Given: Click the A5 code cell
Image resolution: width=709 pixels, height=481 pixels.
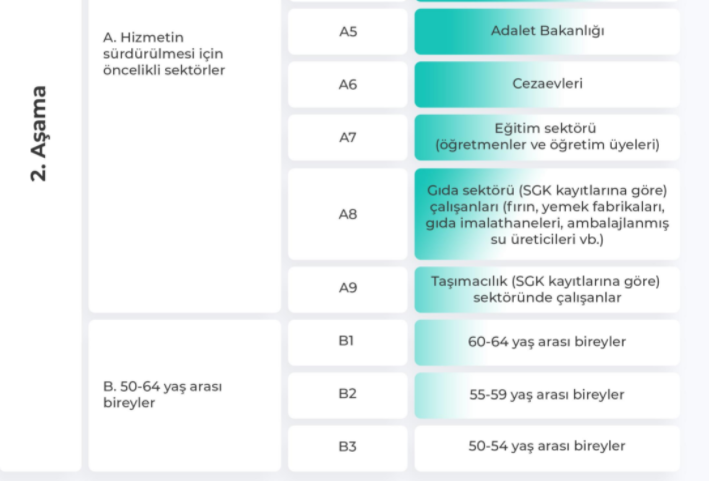Looking at the screenshot, I should tap(347, 32).
